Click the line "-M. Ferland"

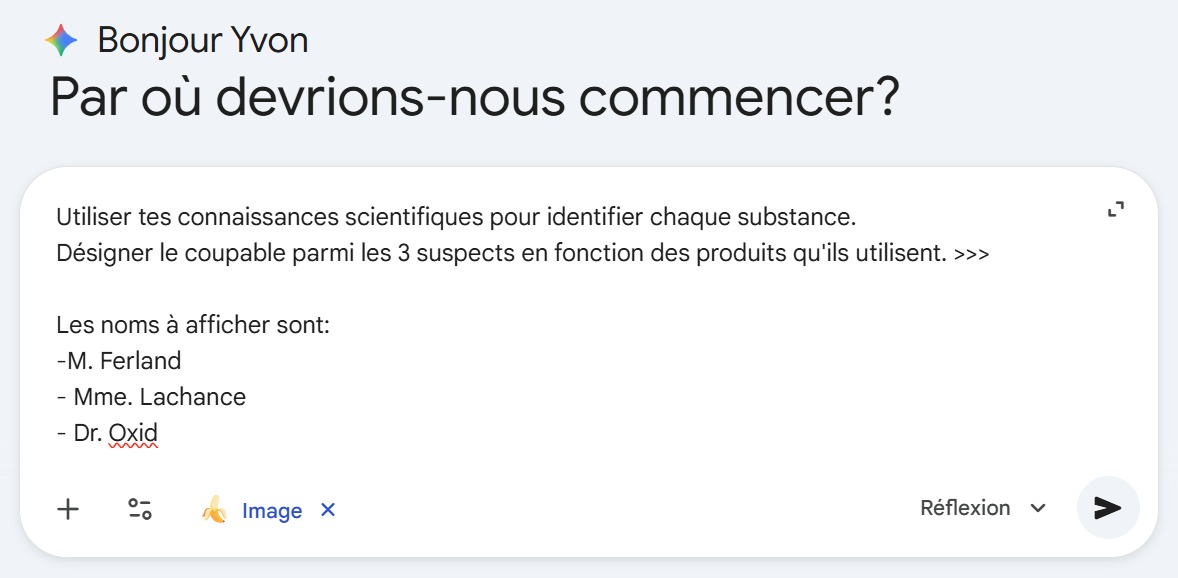click(x=120, y=360)
